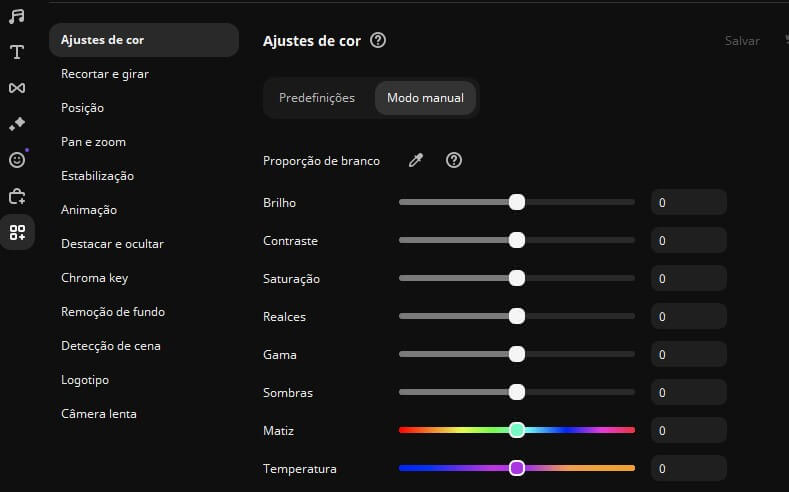
Task: Click help icon next to Ajustes de cor title
Action: pyautogui.click(x=378, y=41)
